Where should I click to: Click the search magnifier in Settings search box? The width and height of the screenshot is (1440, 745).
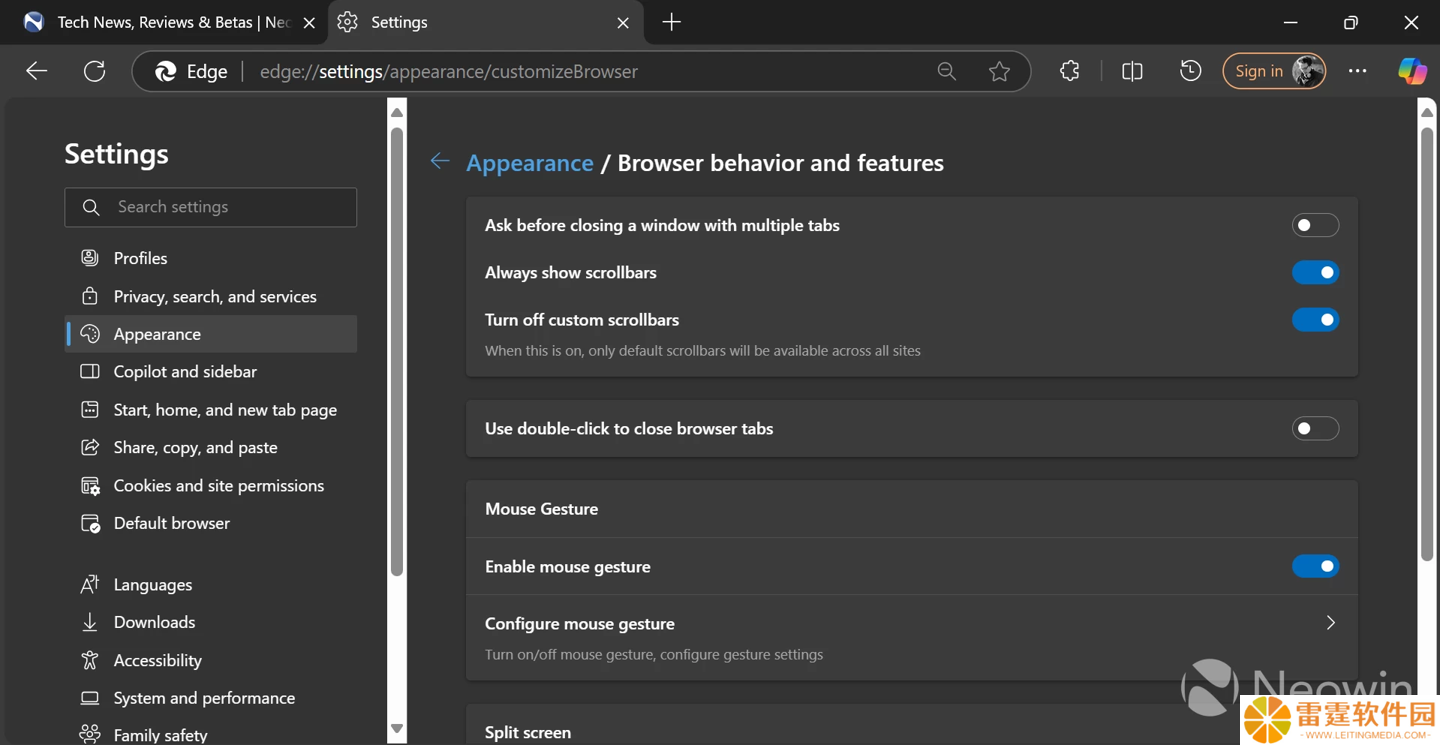click(91, 207)
